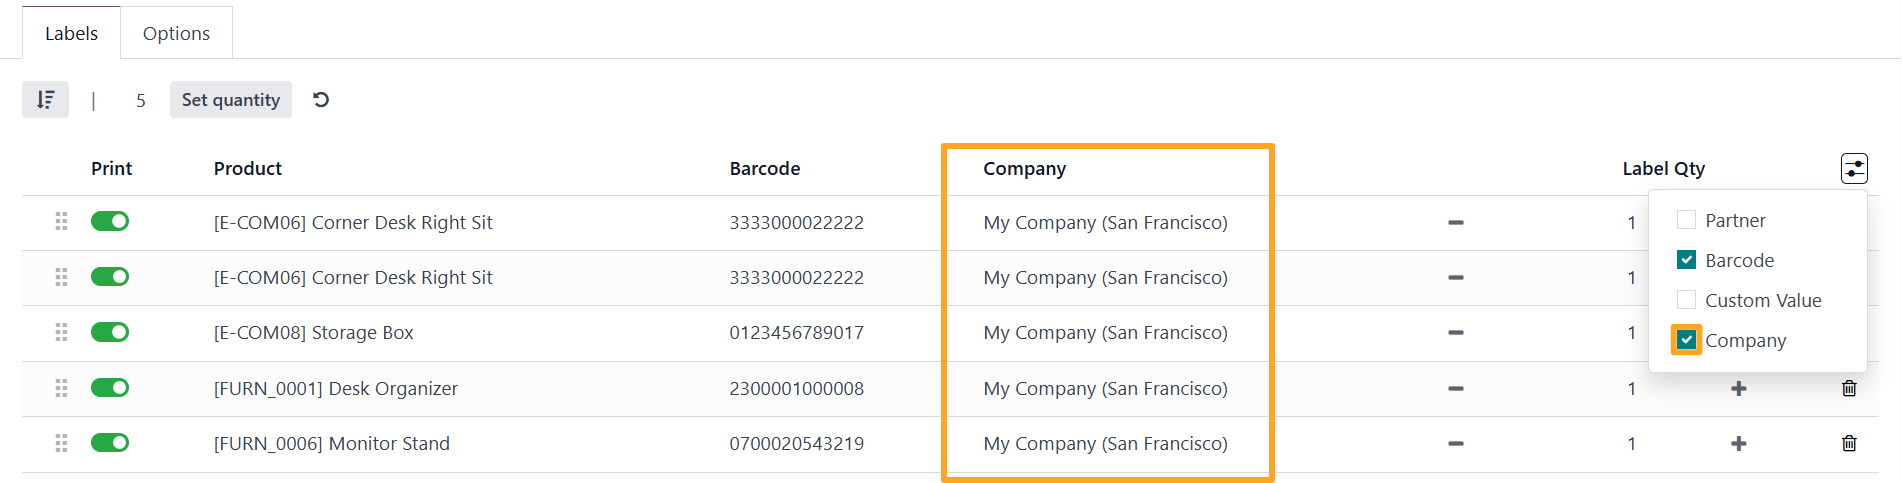Decrease label quantity for Storage Box
The width and height of the screenshot is (1902, 483).
(1456, 332)
